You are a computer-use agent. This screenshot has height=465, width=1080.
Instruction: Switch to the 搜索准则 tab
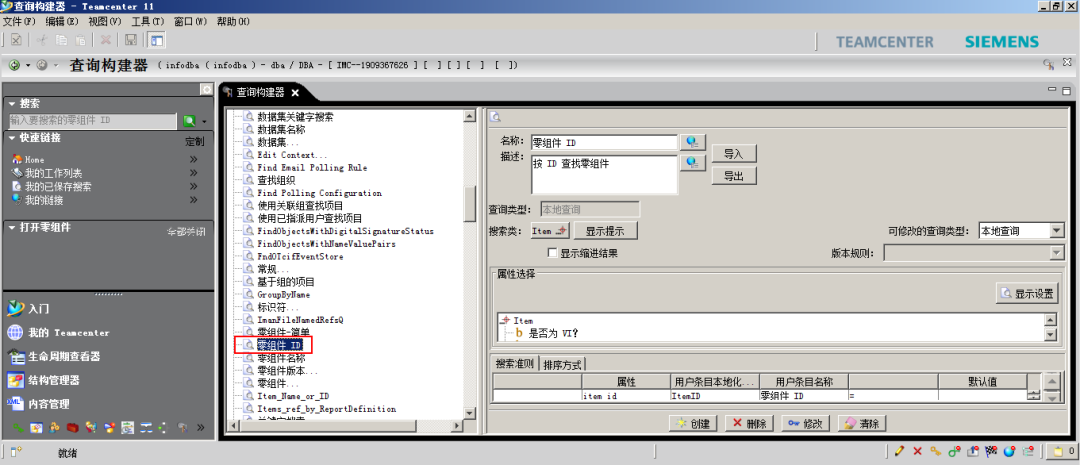point(515,364)
